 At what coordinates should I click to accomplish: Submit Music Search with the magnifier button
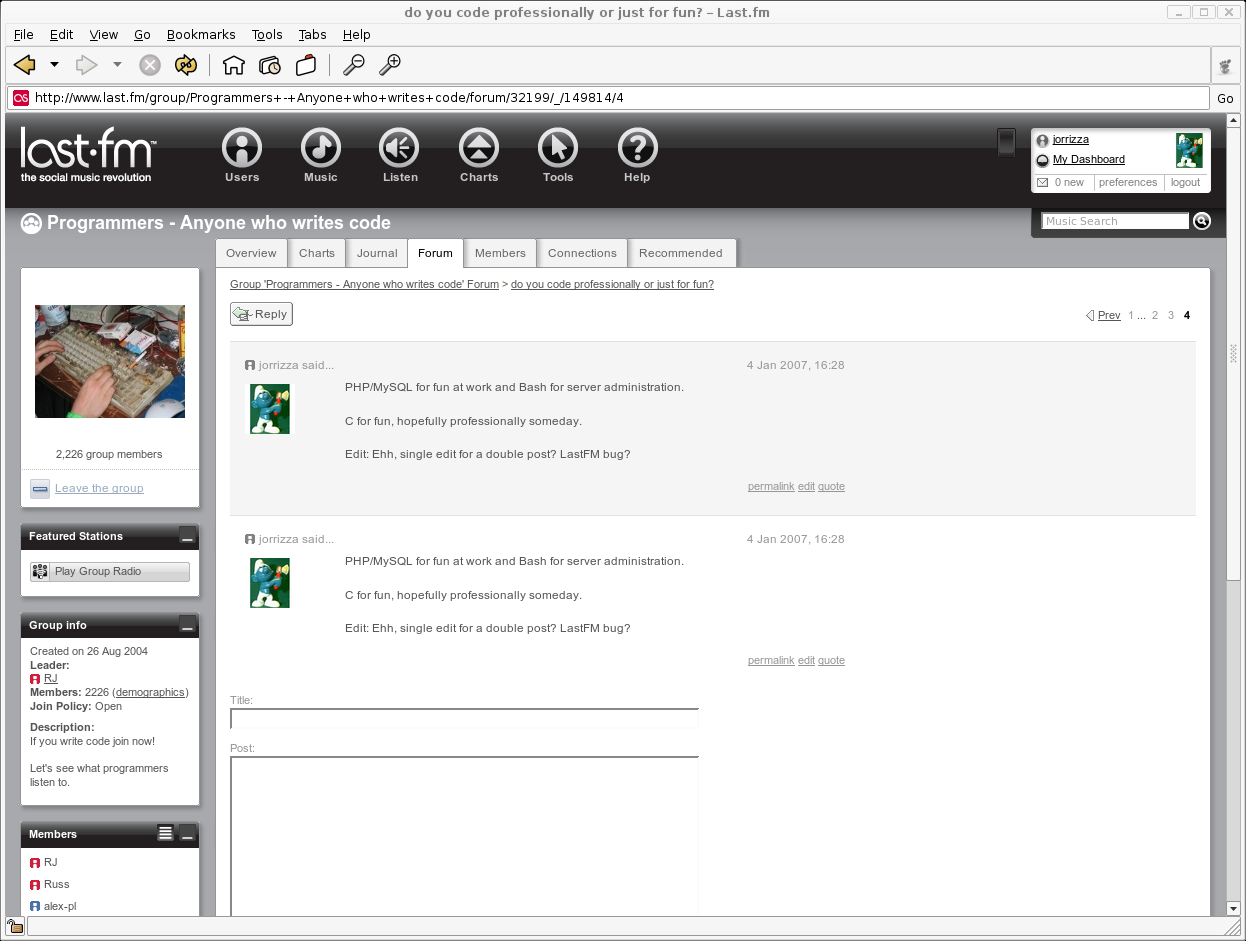point(1202,221)
